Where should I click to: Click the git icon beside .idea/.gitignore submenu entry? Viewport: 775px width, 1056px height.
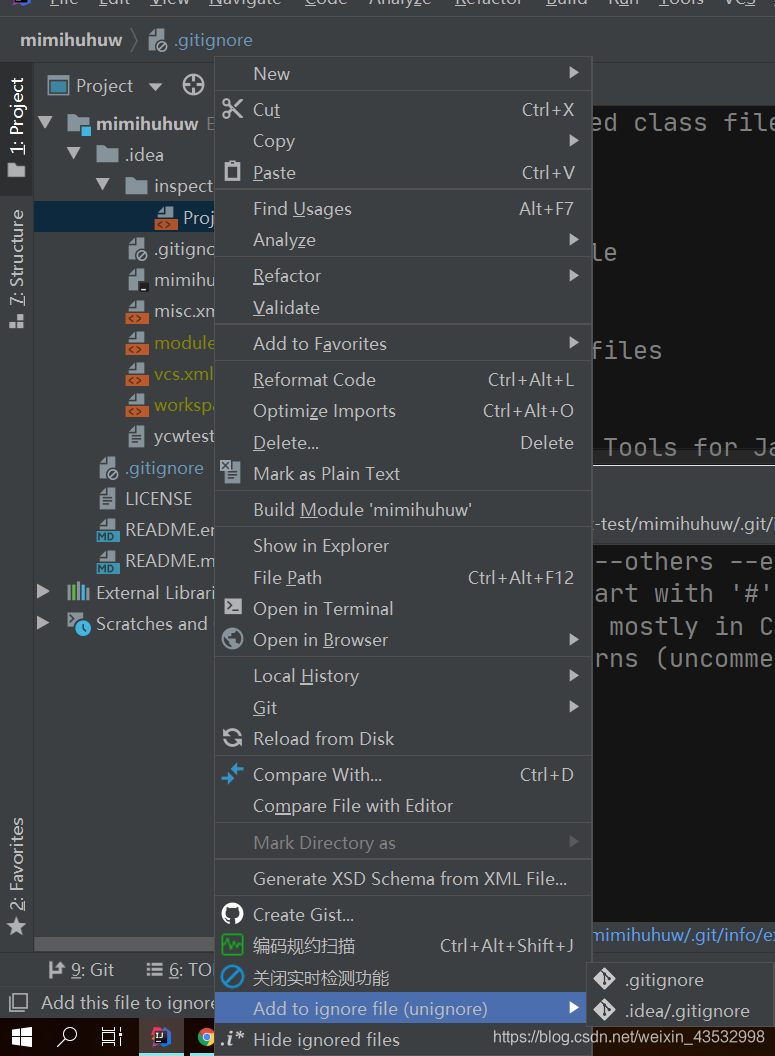[604, 1010]
